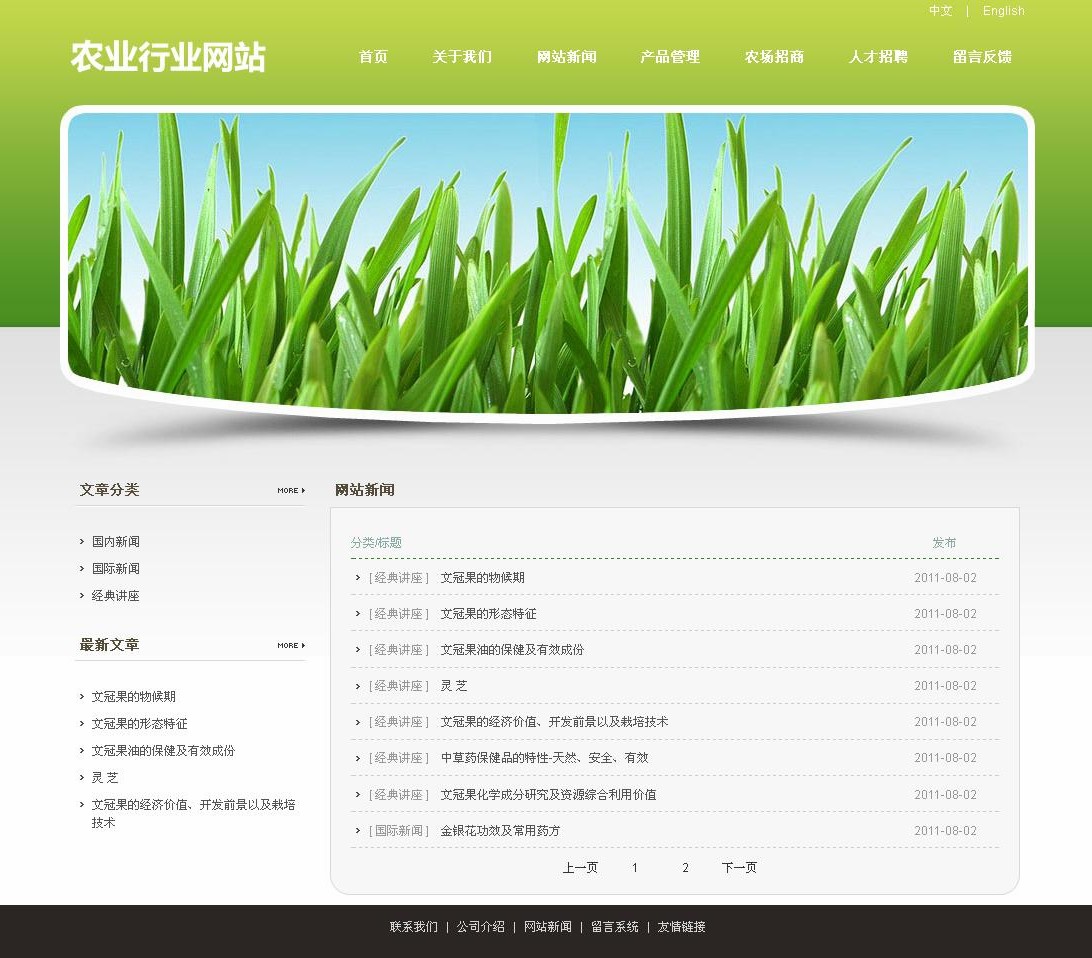
Task: Go to 关于我们 in navigation
Action: pos(462,57)
